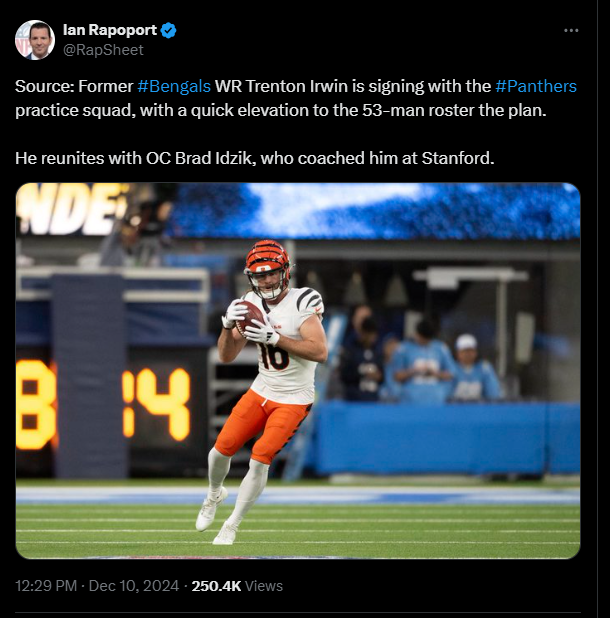The height and width of the screenshot is (618, 610).
Task: Follow the #Bengals hashtag
Action: coord(174,86)
